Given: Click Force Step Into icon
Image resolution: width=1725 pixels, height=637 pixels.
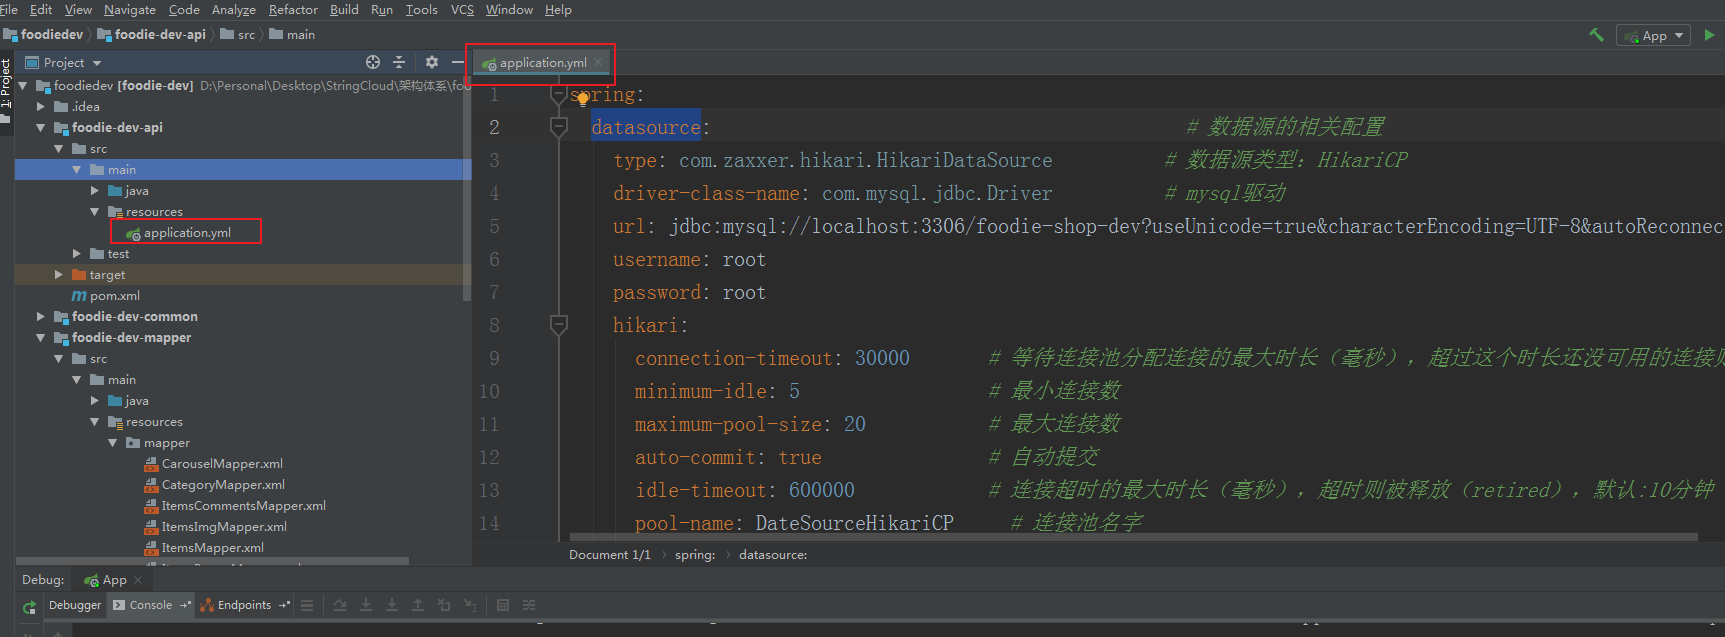Looking at the screenshot, I should tap(392, 605).
